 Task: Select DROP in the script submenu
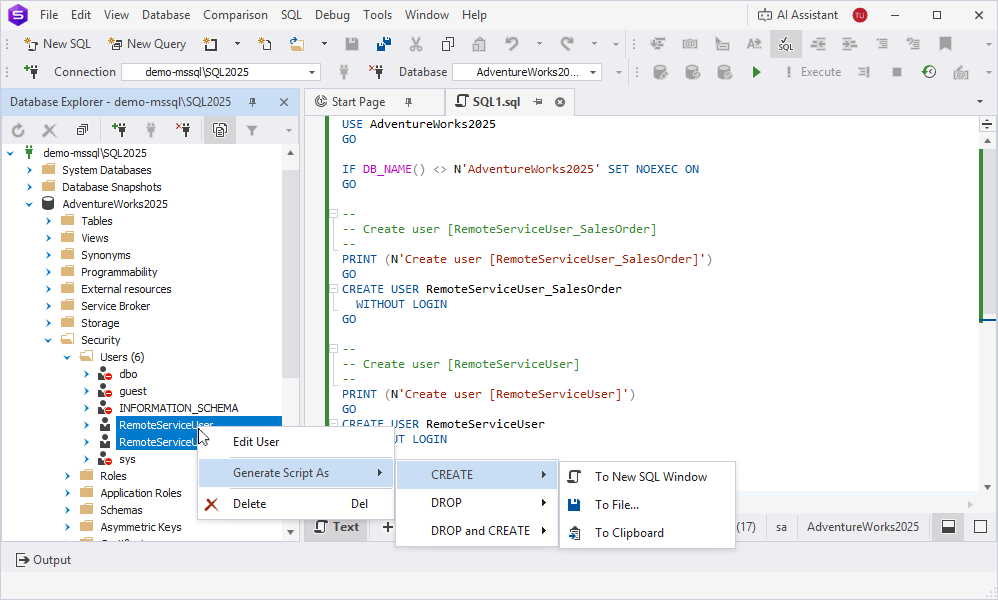click(477, 503)
